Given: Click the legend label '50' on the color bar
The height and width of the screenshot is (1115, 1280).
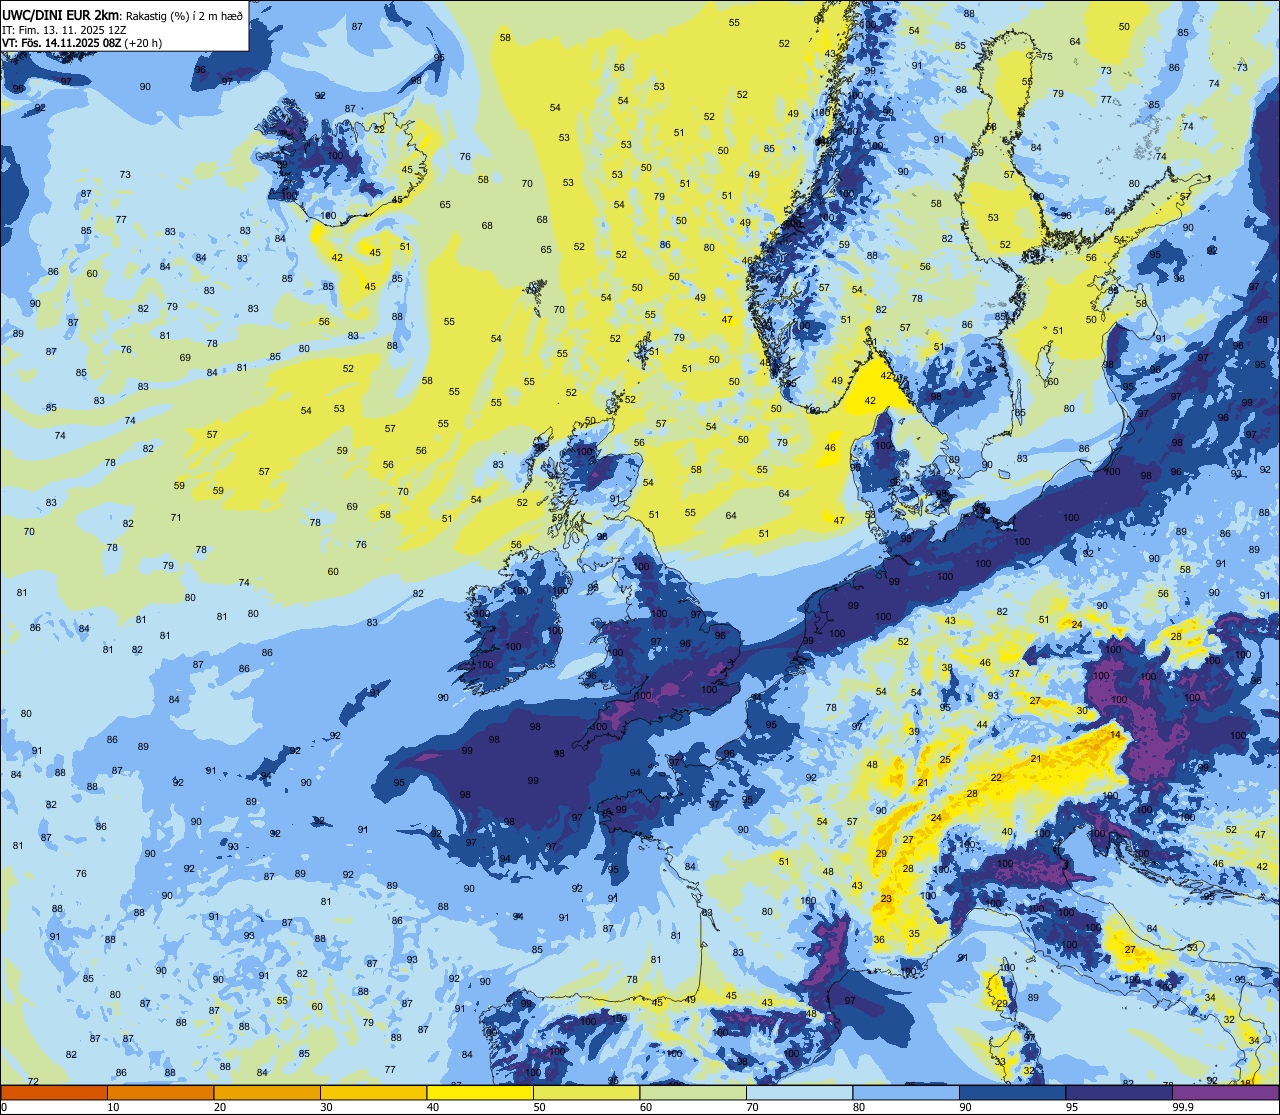Looking at the screenshot, I should click(x=539, y=1107).
